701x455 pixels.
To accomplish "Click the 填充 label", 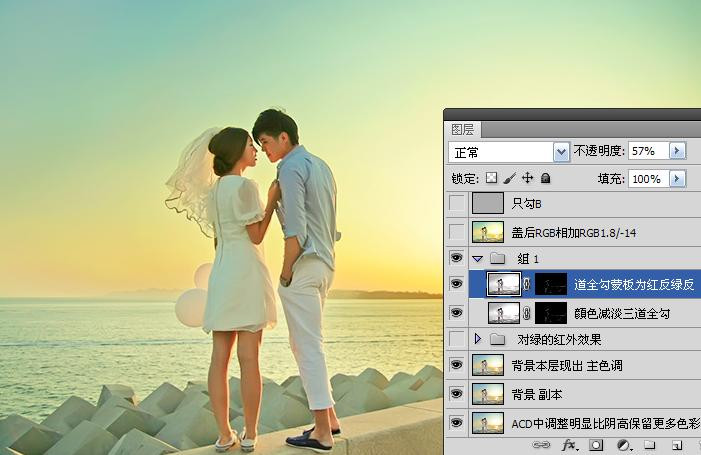I will (611, 179).
